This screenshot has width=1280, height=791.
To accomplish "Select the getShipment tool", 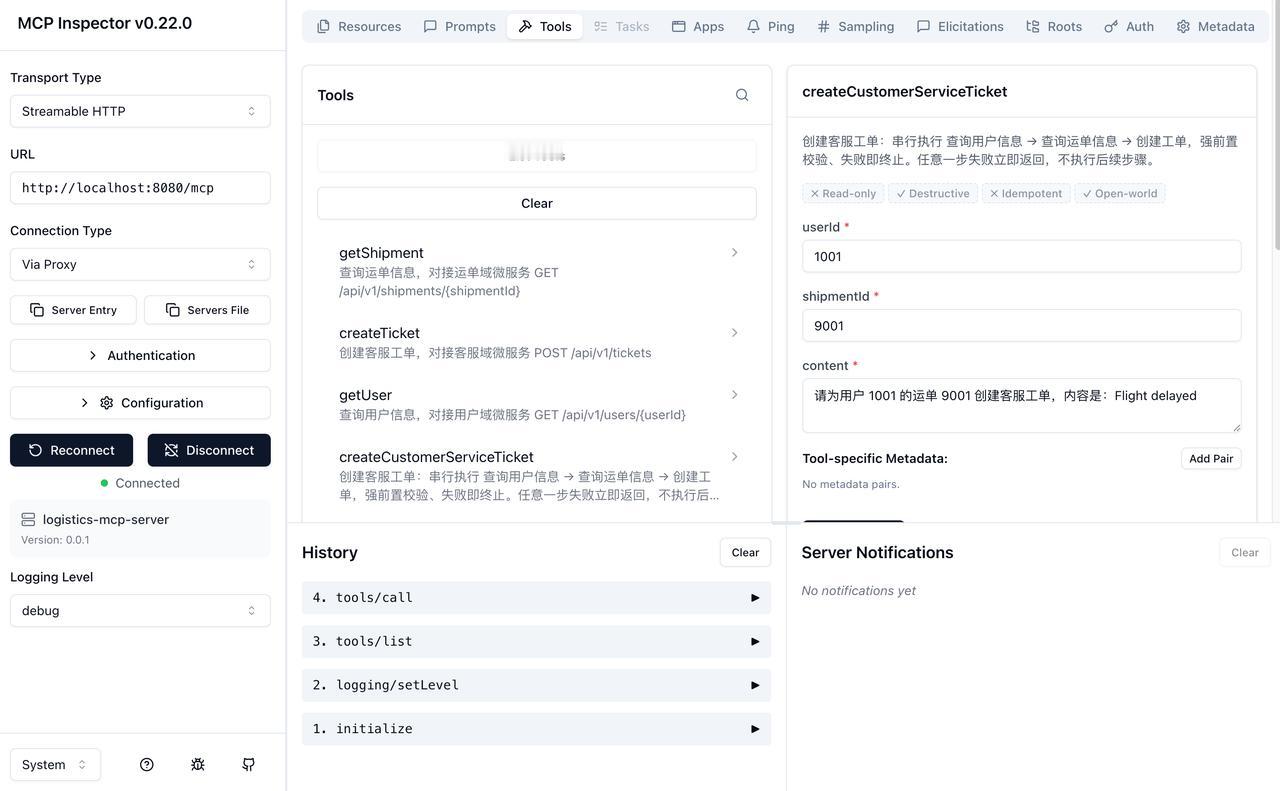I will tap(537, 271).
